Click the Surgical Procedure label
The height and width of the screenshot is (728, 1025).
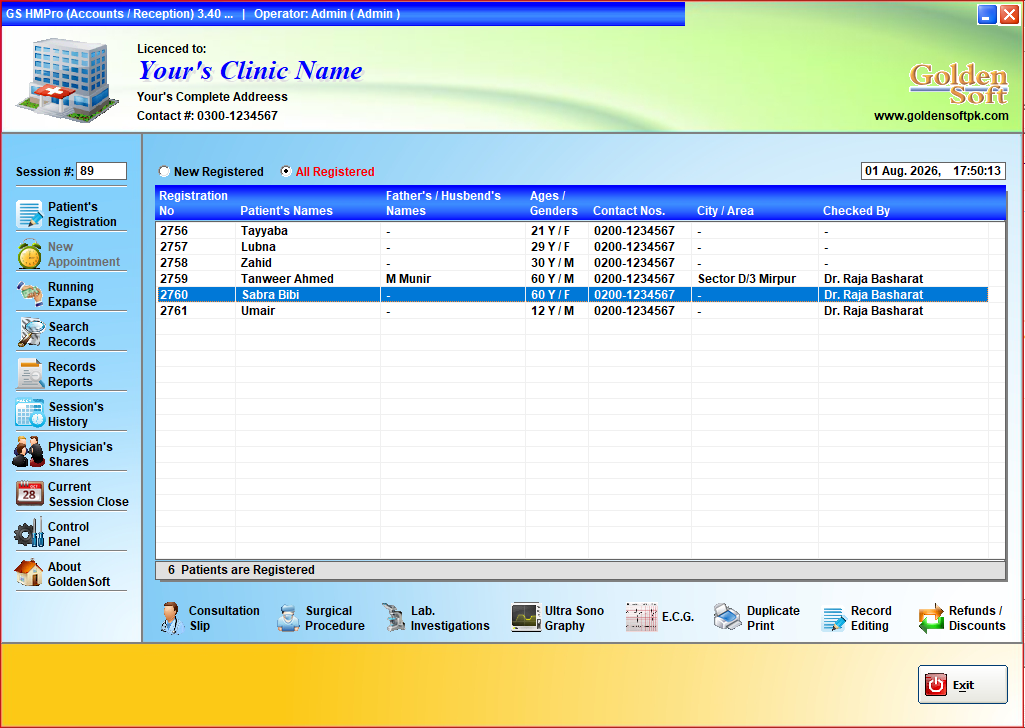pyautogui.click(x=335, y=618)
